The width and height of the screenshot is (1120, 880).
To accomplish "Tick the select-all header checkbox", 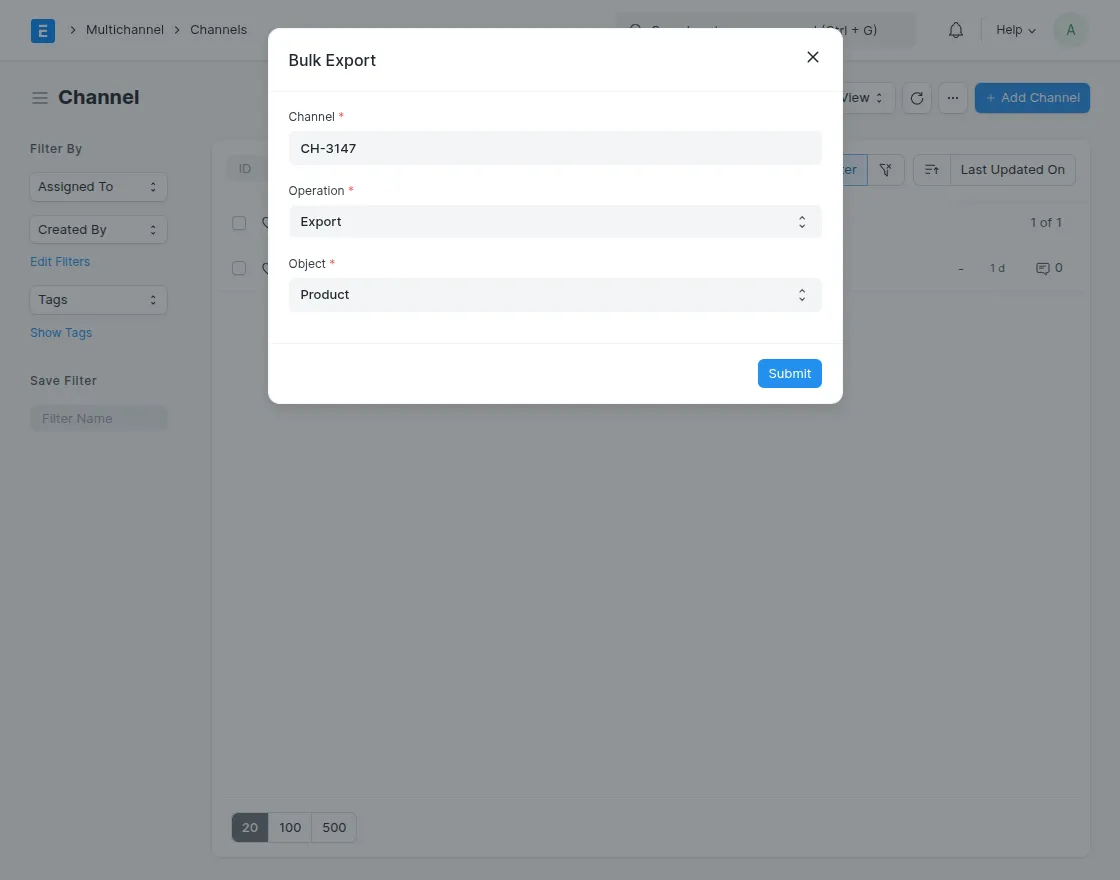I will [239, 223].
